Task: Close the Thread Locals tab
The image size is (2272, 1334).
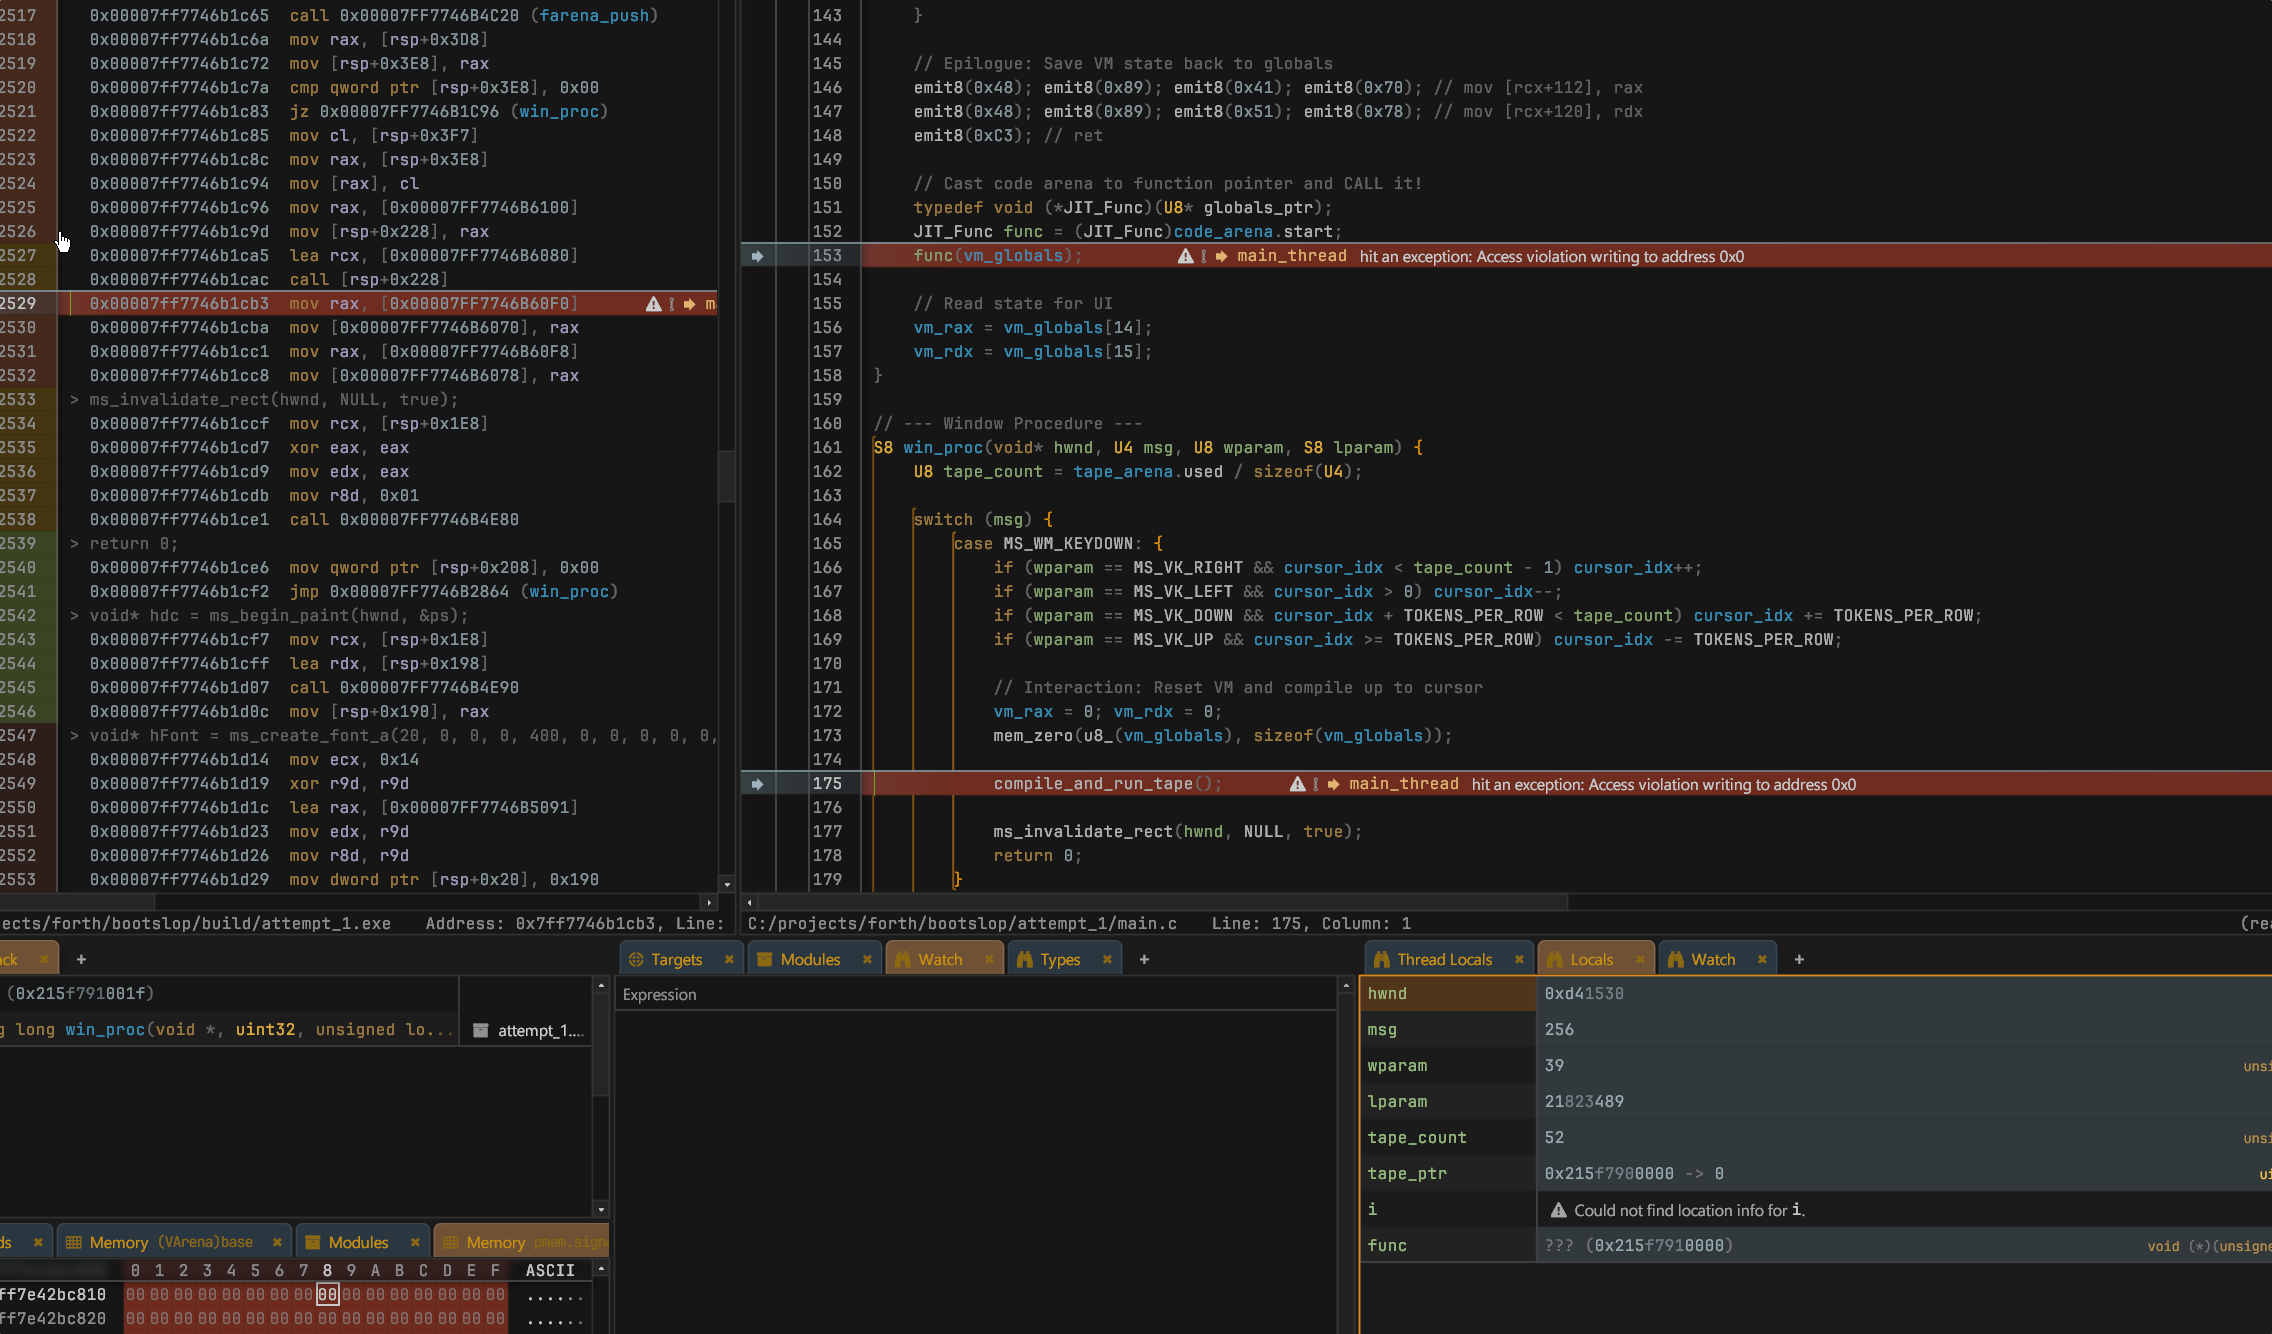Action: point(1519,959)
